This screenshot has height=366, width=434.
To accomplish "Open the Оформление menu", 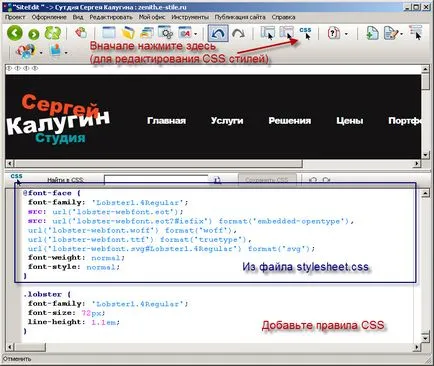I will pyautogui.click(x=49, y=17).
